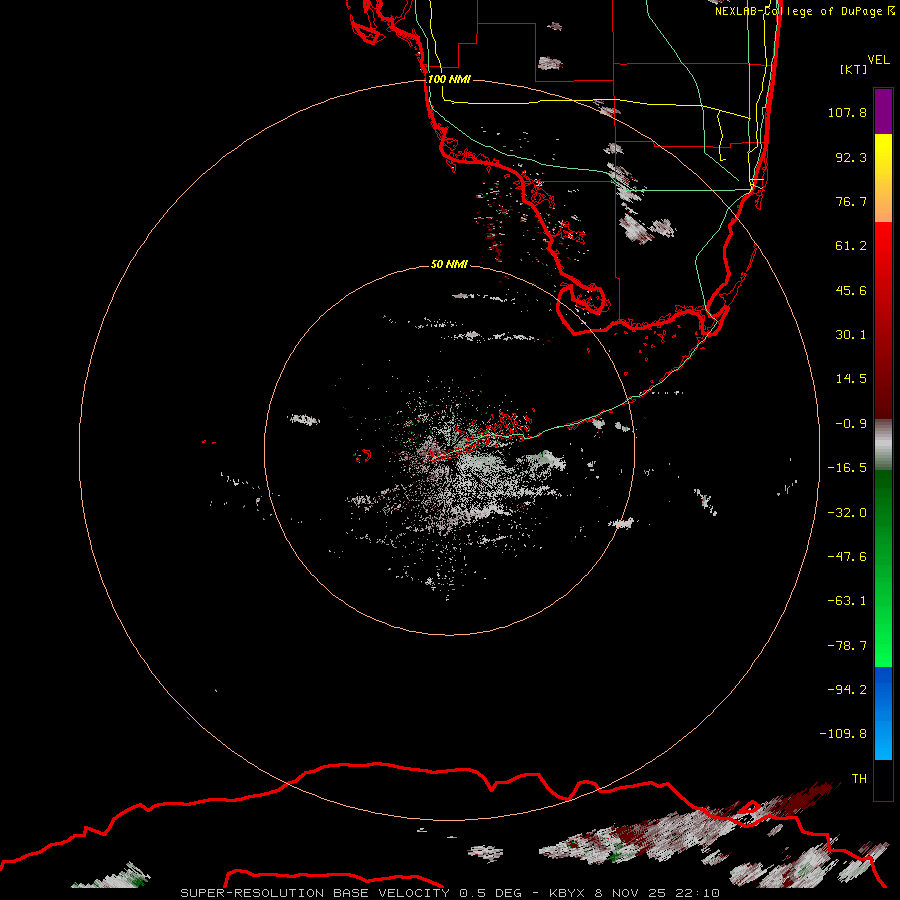The image size is (900, 900).
Task: Select the 30.1 velocity scale value
Action: click(851, 335)
